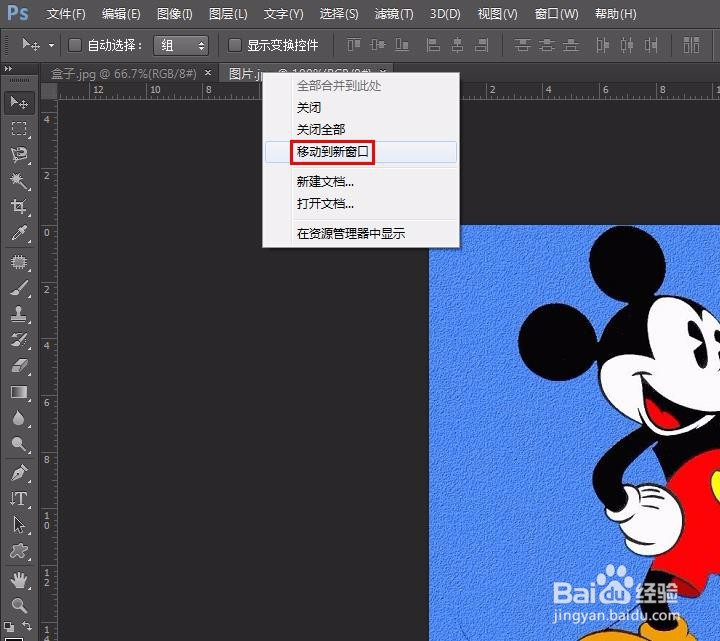Click align vertical centers icon
This screenshot has width=720, height=641.
coord(377,45)
